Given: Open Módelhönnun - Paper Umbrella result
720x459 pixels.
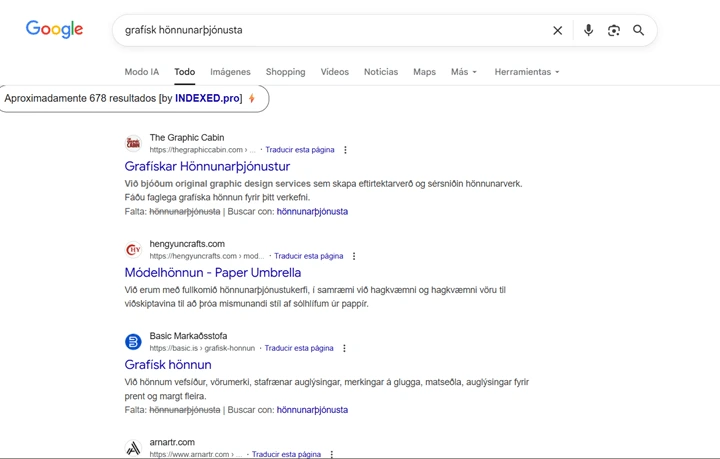Looking at the screenshot, I should click(x=213, y=273).
